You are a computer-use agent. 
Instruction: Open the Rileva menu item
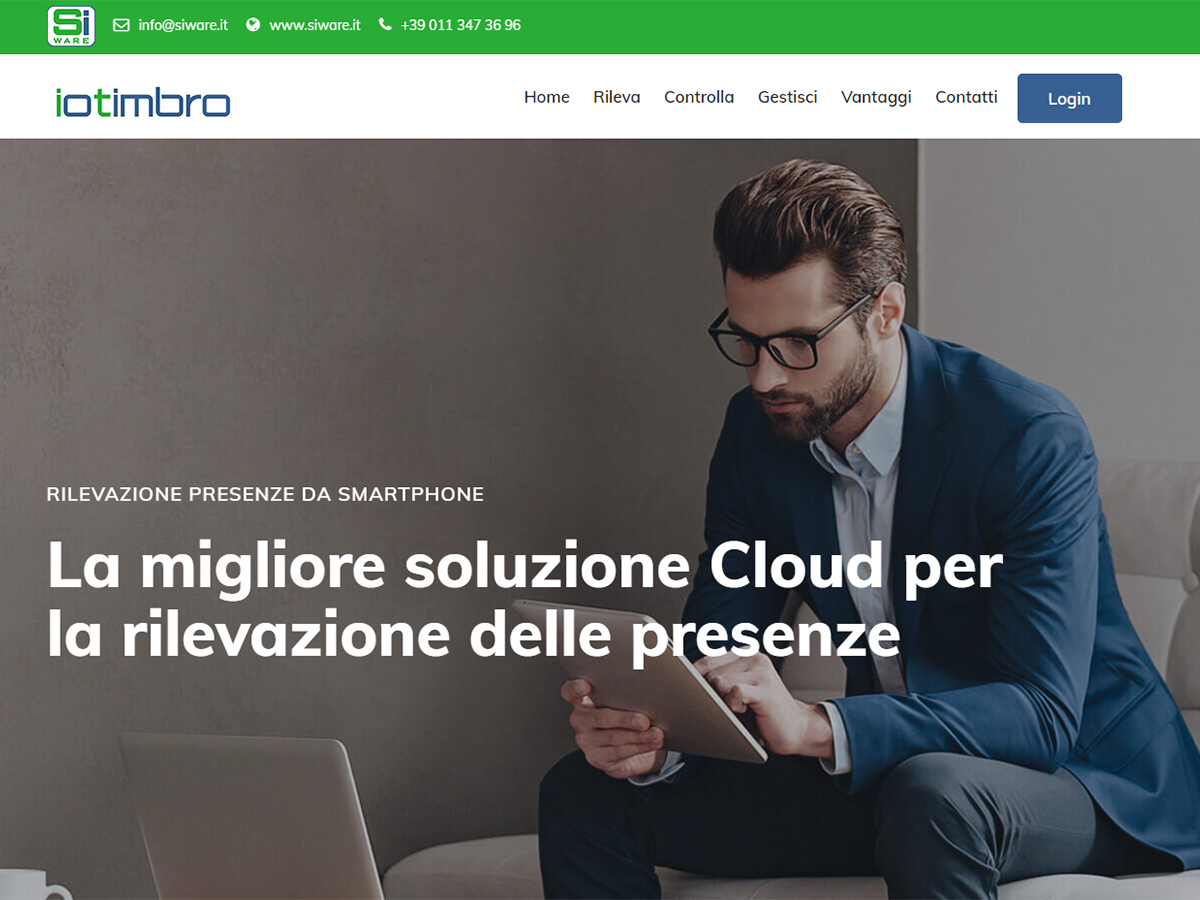tap(617, 97)
